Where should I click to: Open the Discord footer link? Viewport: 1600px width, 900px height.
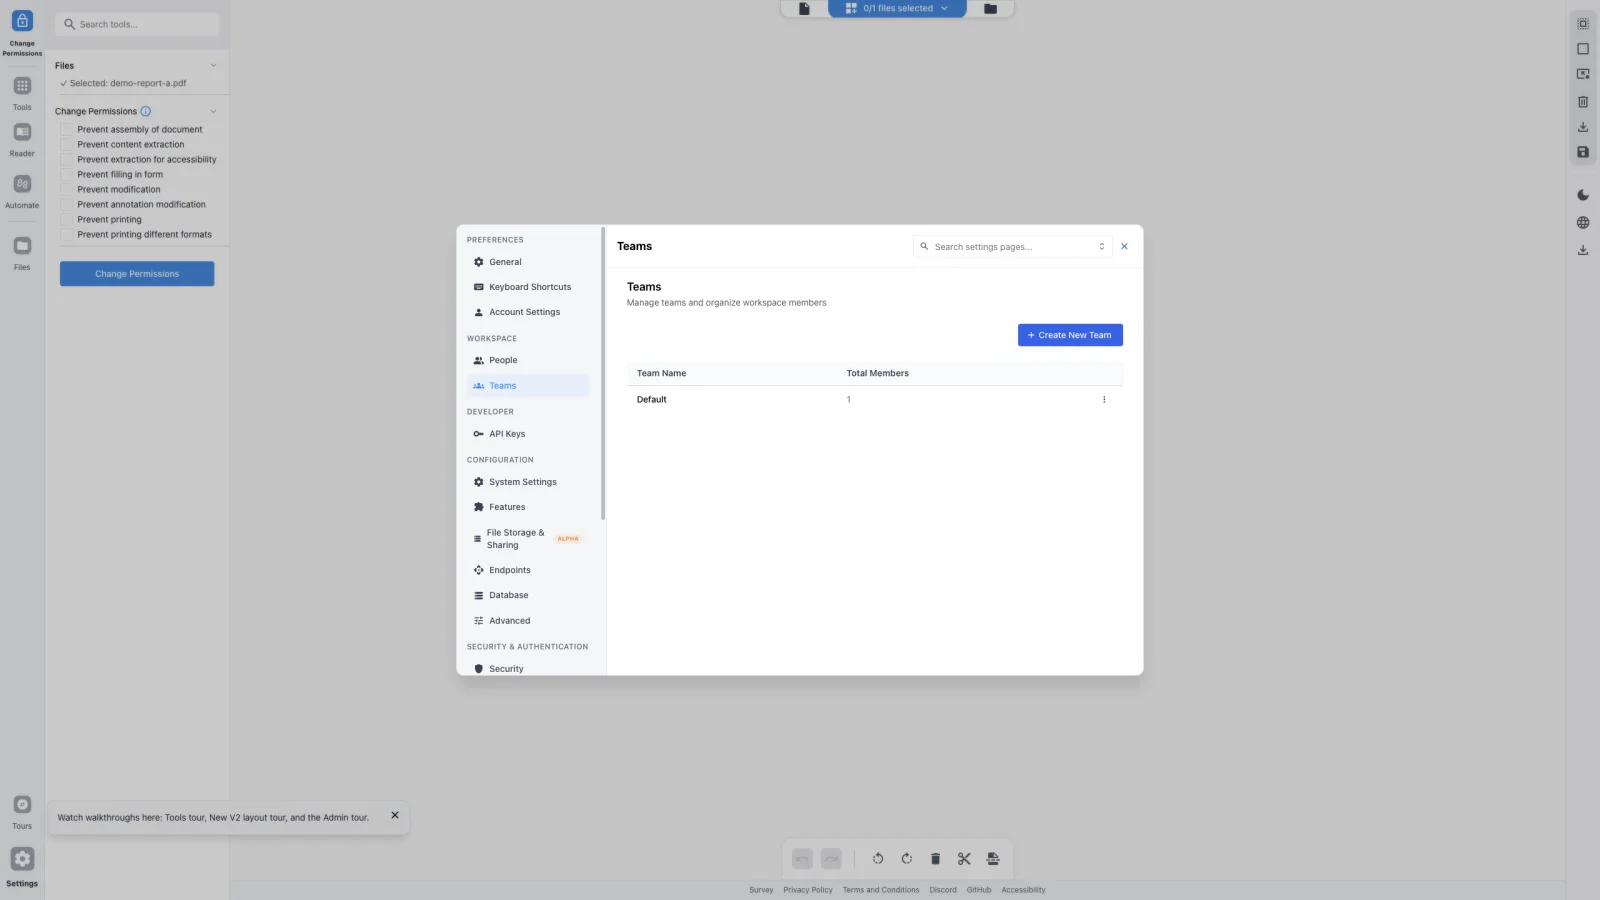[x=943, y=890]
